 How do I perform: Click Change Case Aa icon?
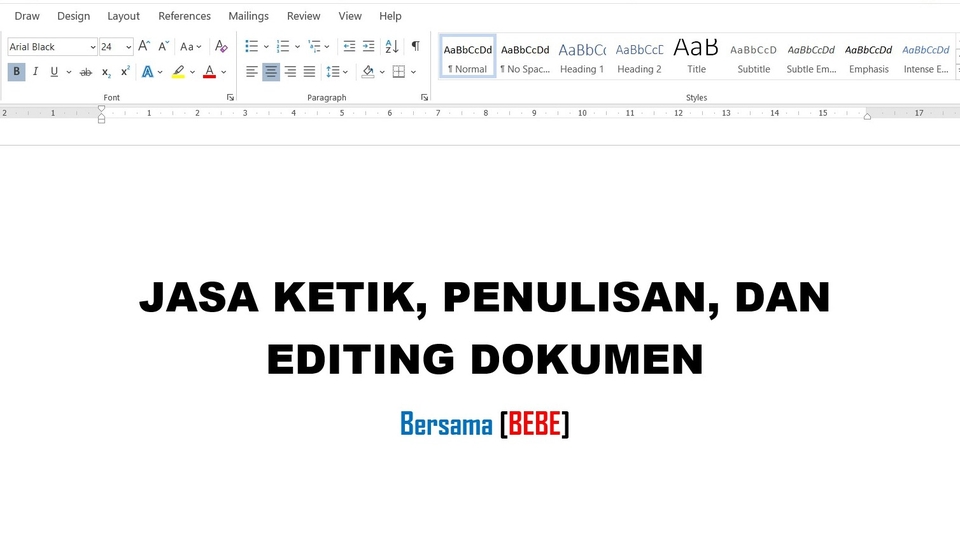point(190,47)
